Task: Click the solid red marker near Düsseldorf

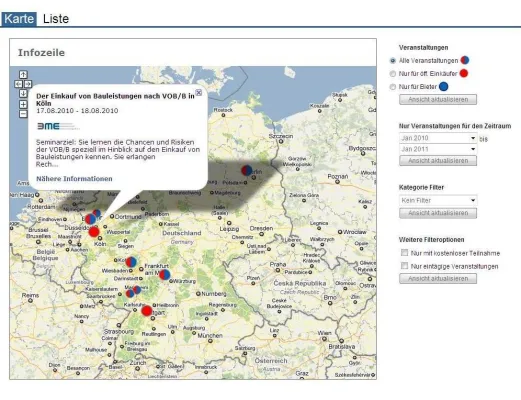Action: pos(94,232)
